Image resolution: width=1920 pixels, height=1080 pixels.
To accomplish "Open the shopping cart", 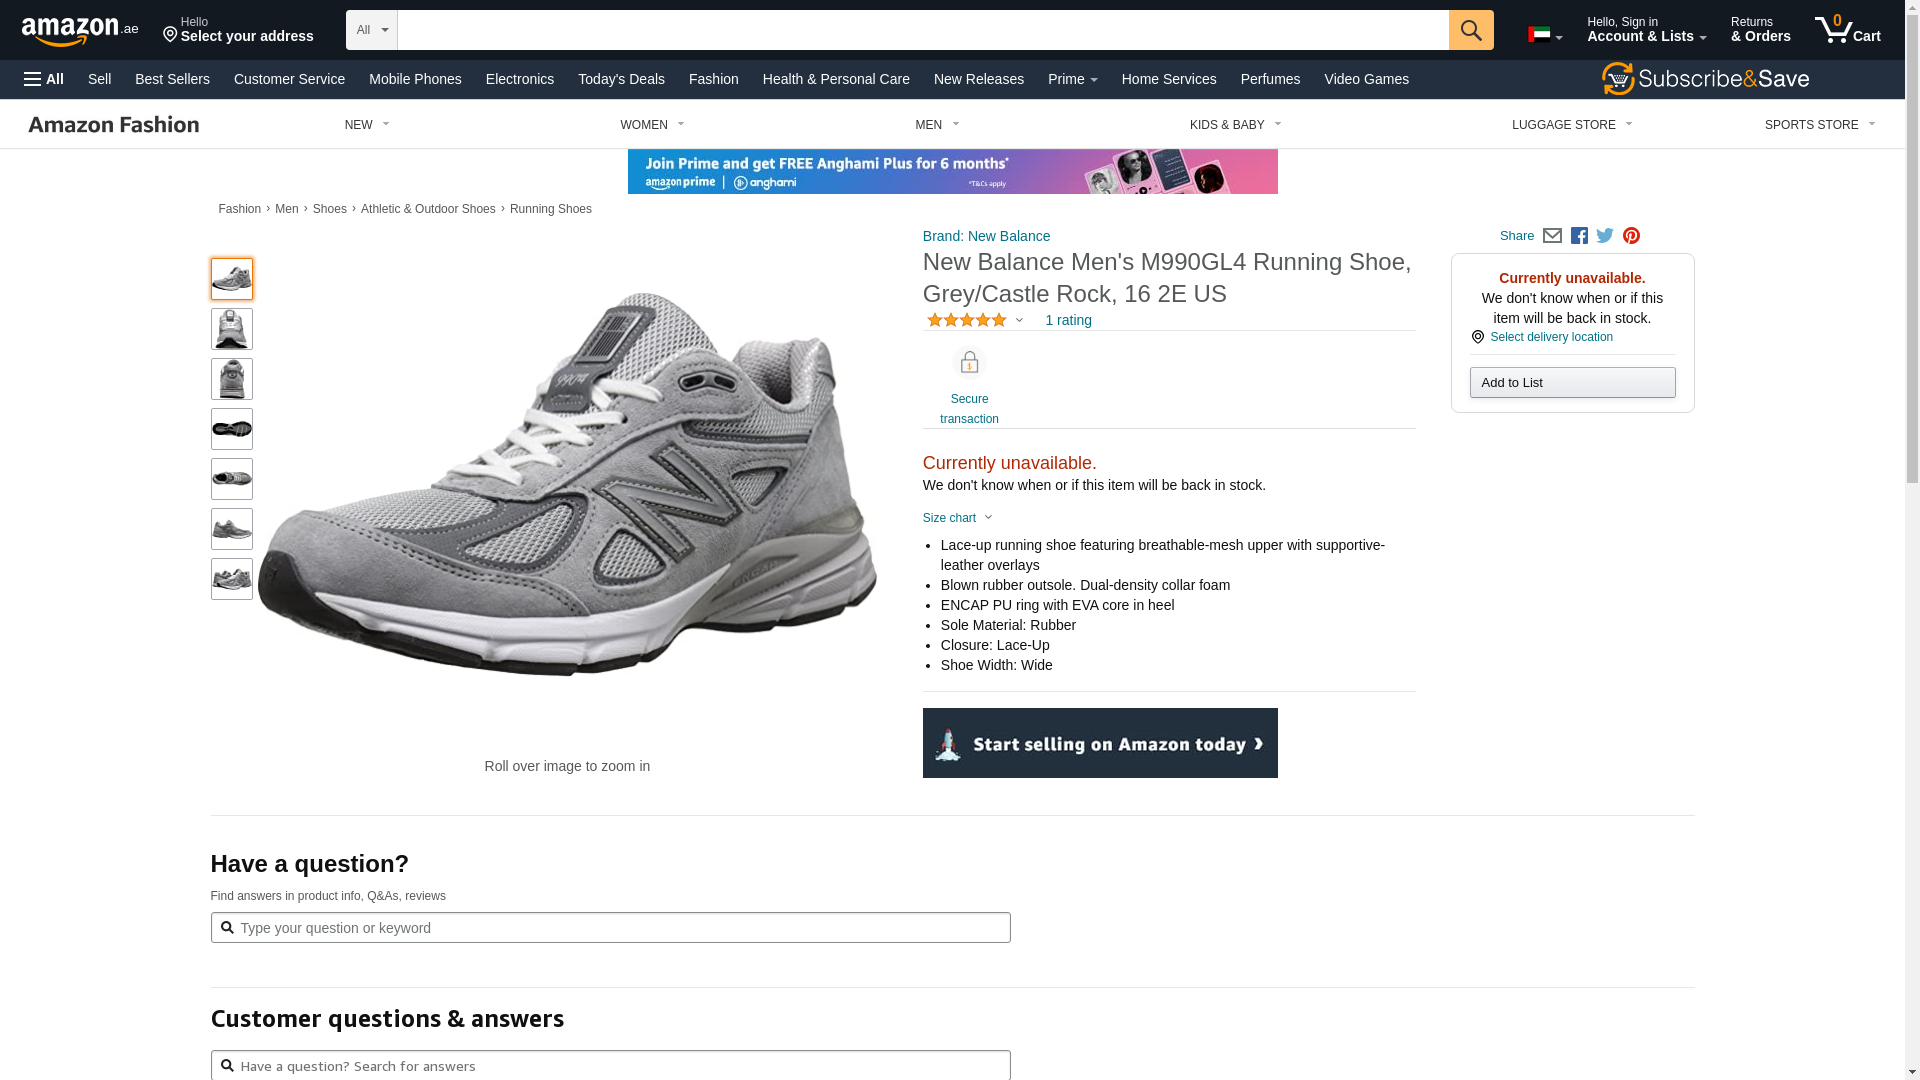I will coord(1847,30).
